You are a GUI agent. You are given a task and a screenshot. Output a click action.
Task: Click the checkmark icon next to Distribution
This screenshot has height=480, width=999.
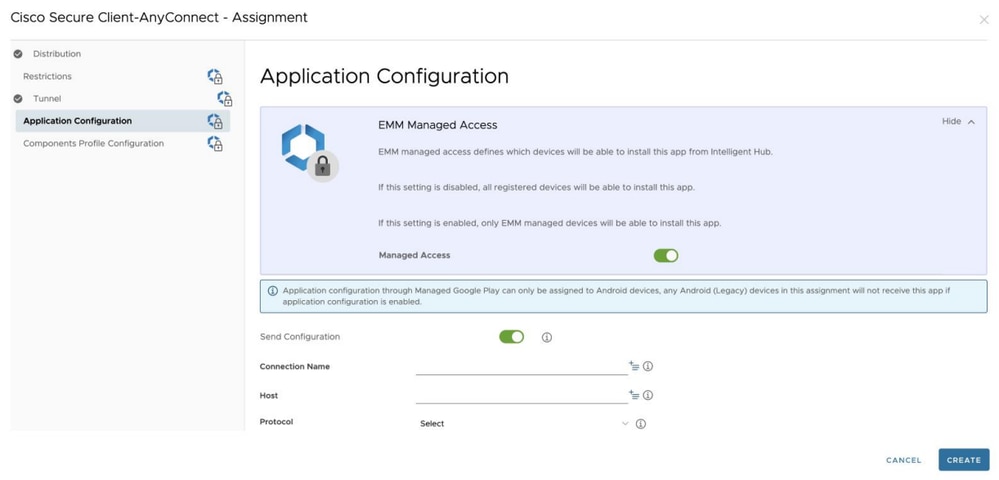[x=18, y=54]
